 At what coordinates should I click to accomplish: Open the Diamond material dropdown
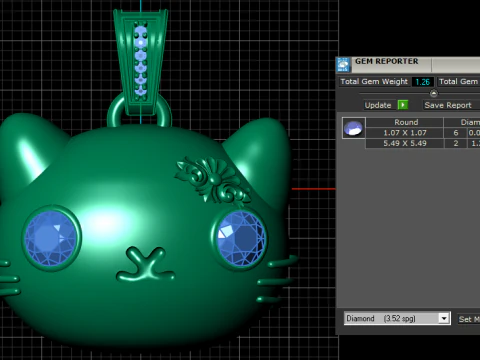444,318
